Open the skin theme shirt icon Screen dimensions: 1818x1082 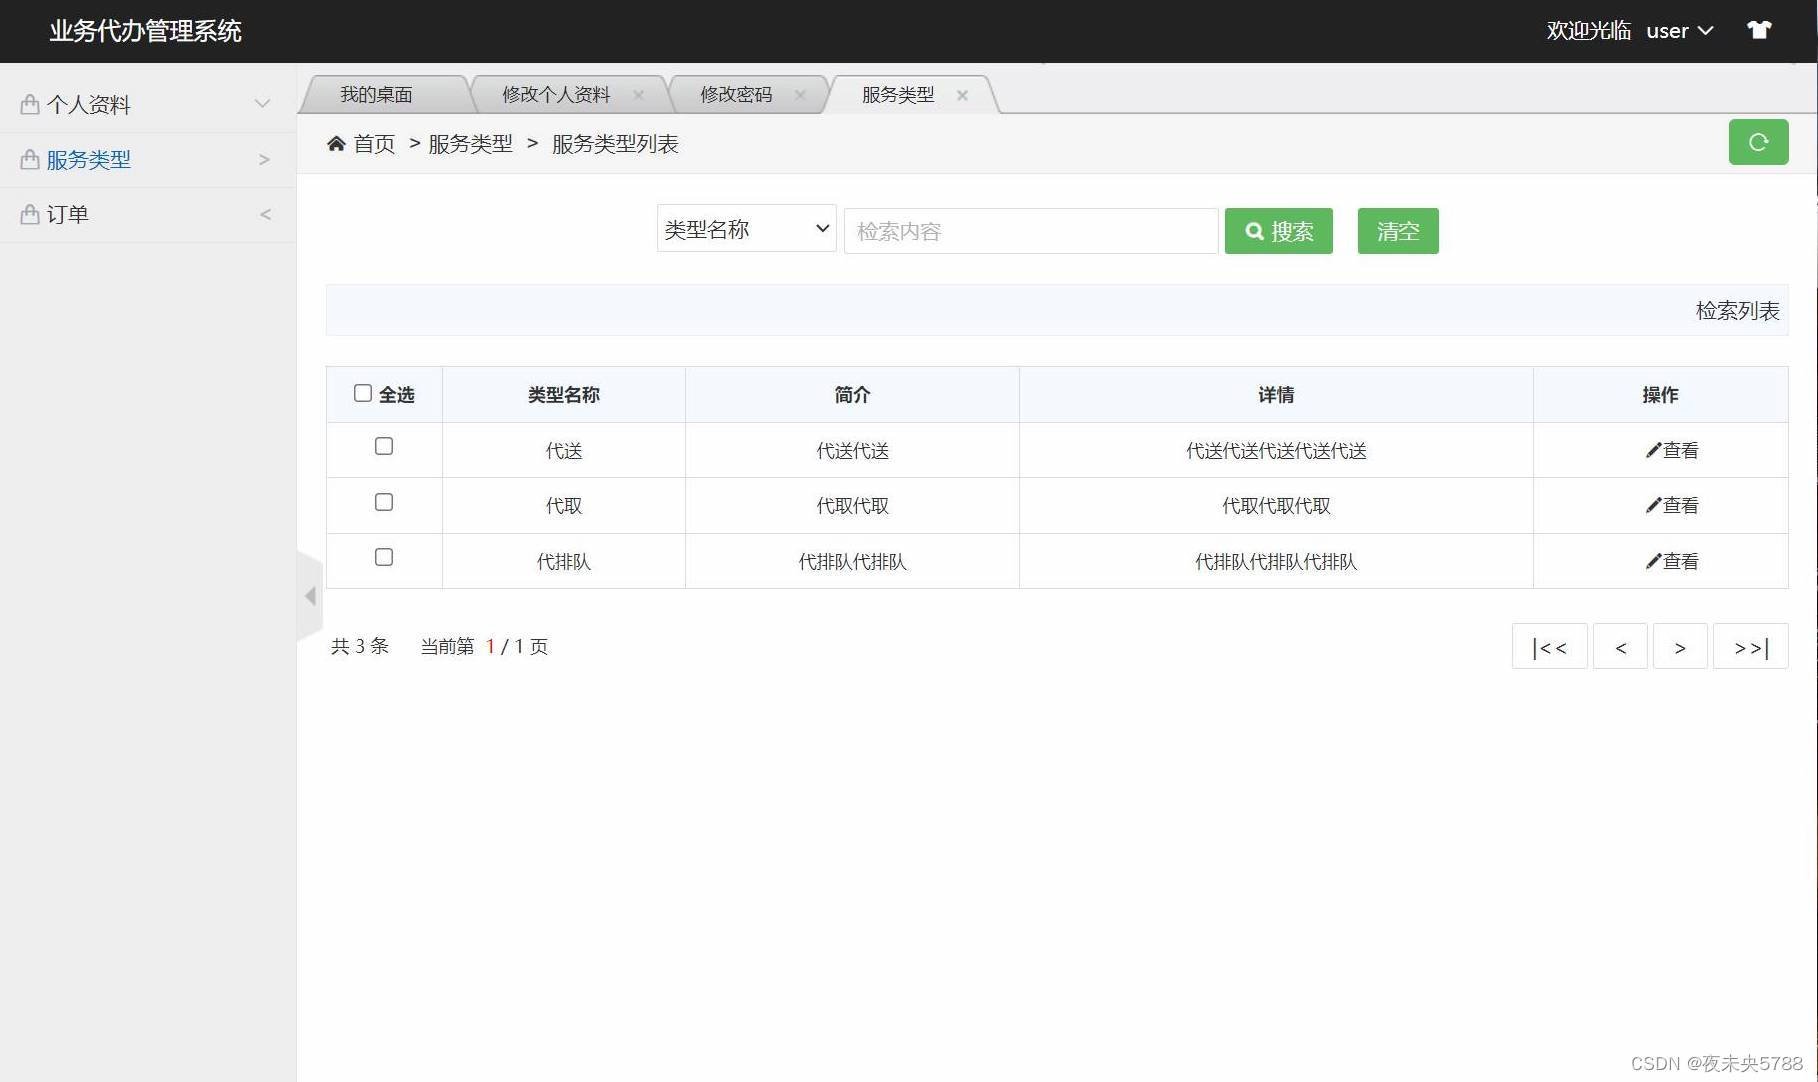click(x=1759, y=30)
